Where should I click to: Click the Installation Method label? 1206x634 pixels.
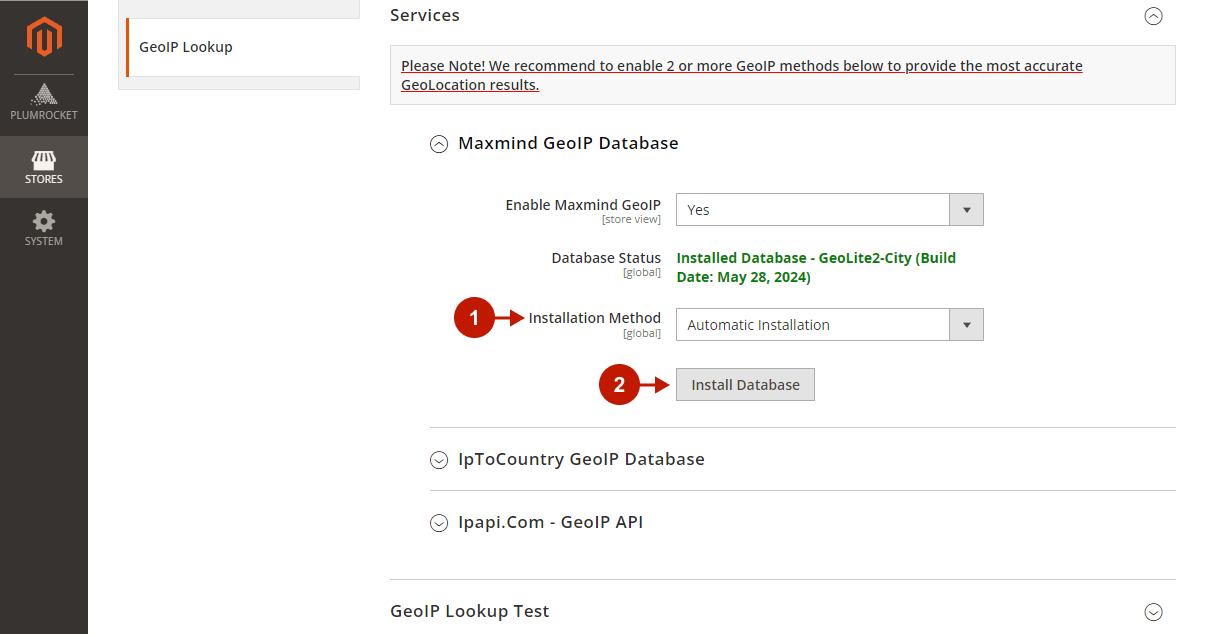tap(595, 318)
